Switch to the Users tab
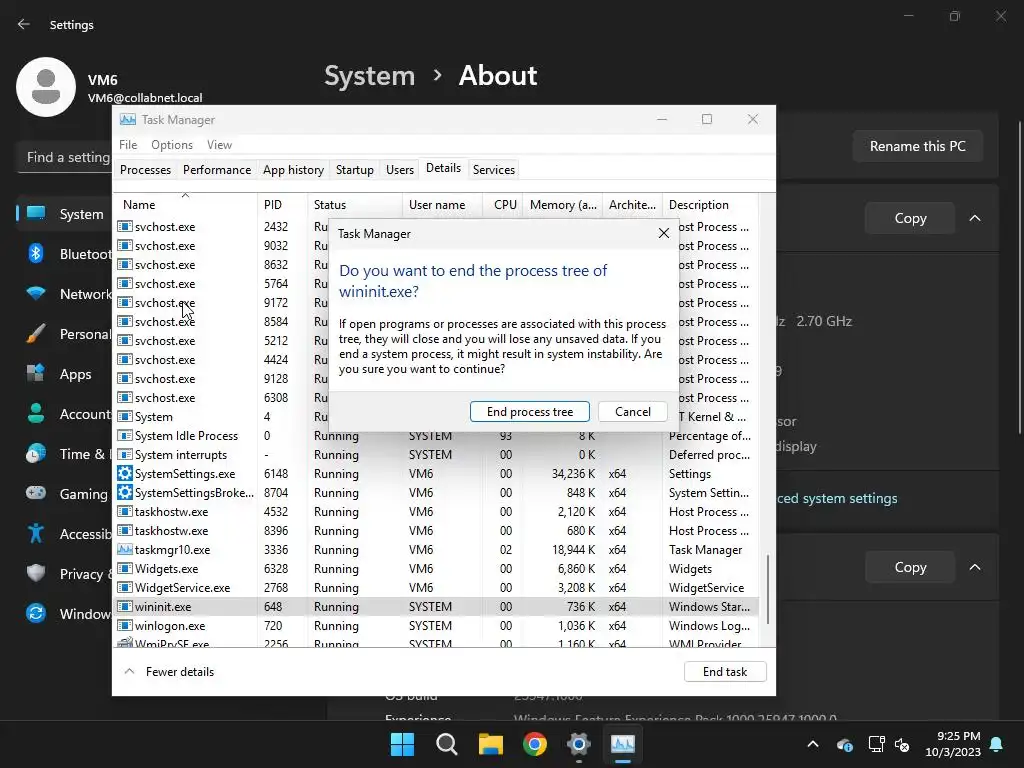The width and height of the screenshot is (1024, 768). [400, 170]
